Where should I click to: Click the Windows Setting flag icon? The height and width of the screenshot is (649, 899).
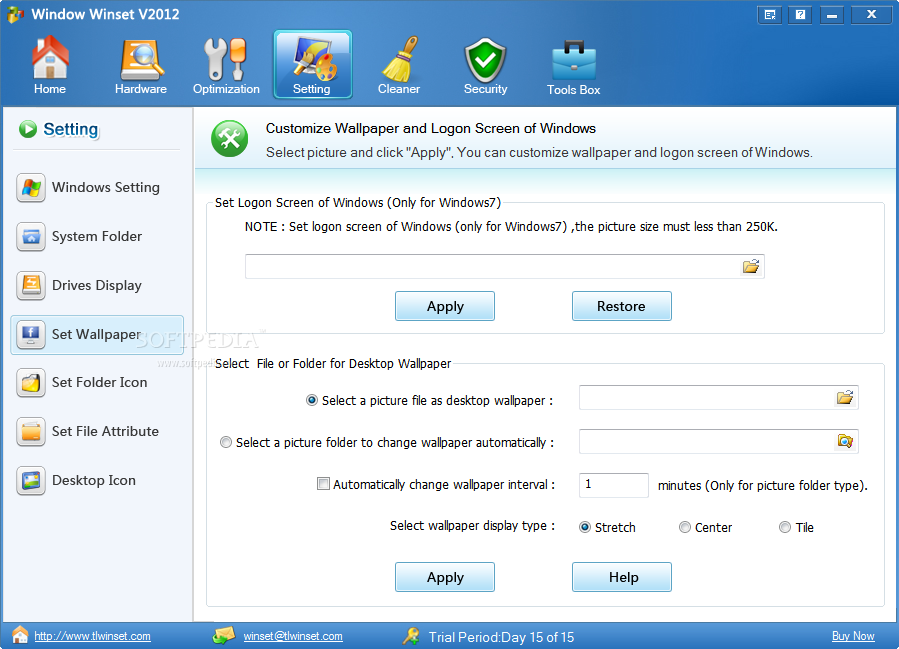click(31, 187)
